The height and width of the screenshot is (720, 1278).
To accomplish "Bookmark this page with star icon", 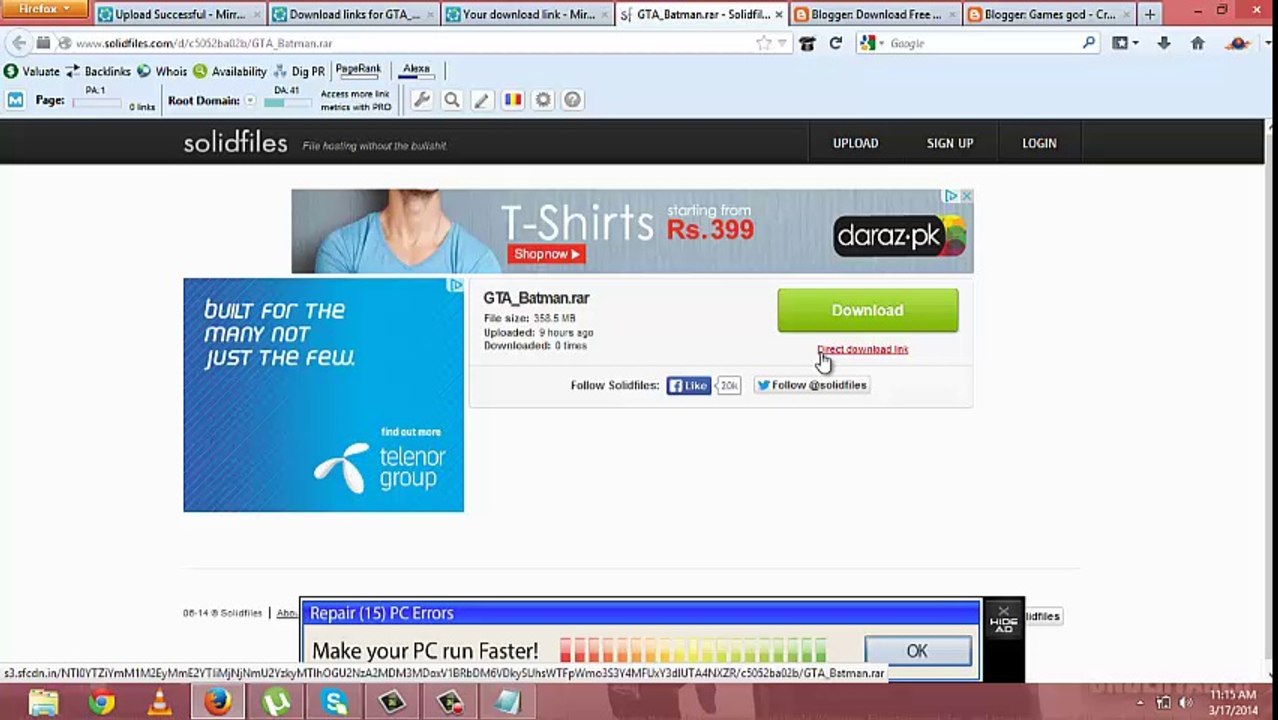I will [764, 43].
